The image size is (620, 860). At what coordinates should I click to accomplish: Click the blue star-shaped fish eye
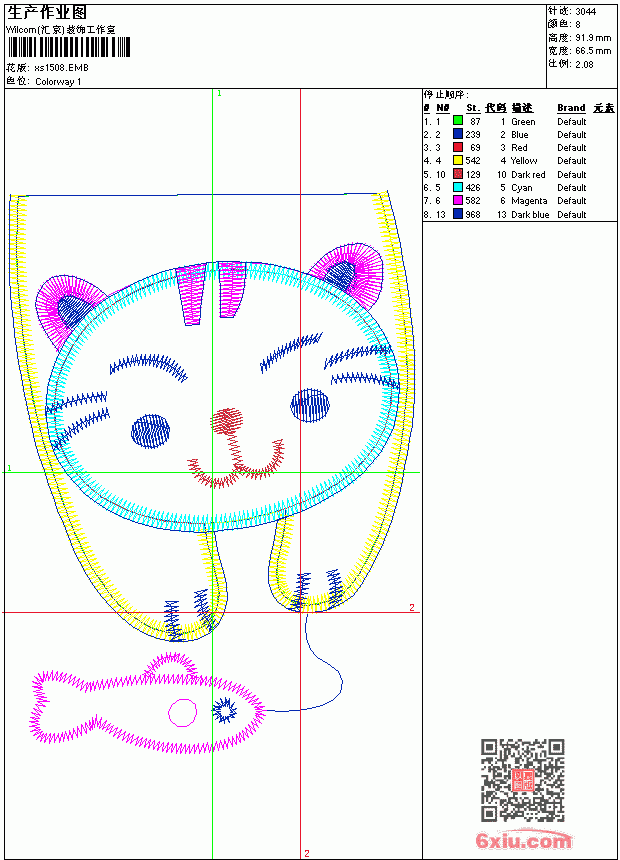click(x=224, y=711)
